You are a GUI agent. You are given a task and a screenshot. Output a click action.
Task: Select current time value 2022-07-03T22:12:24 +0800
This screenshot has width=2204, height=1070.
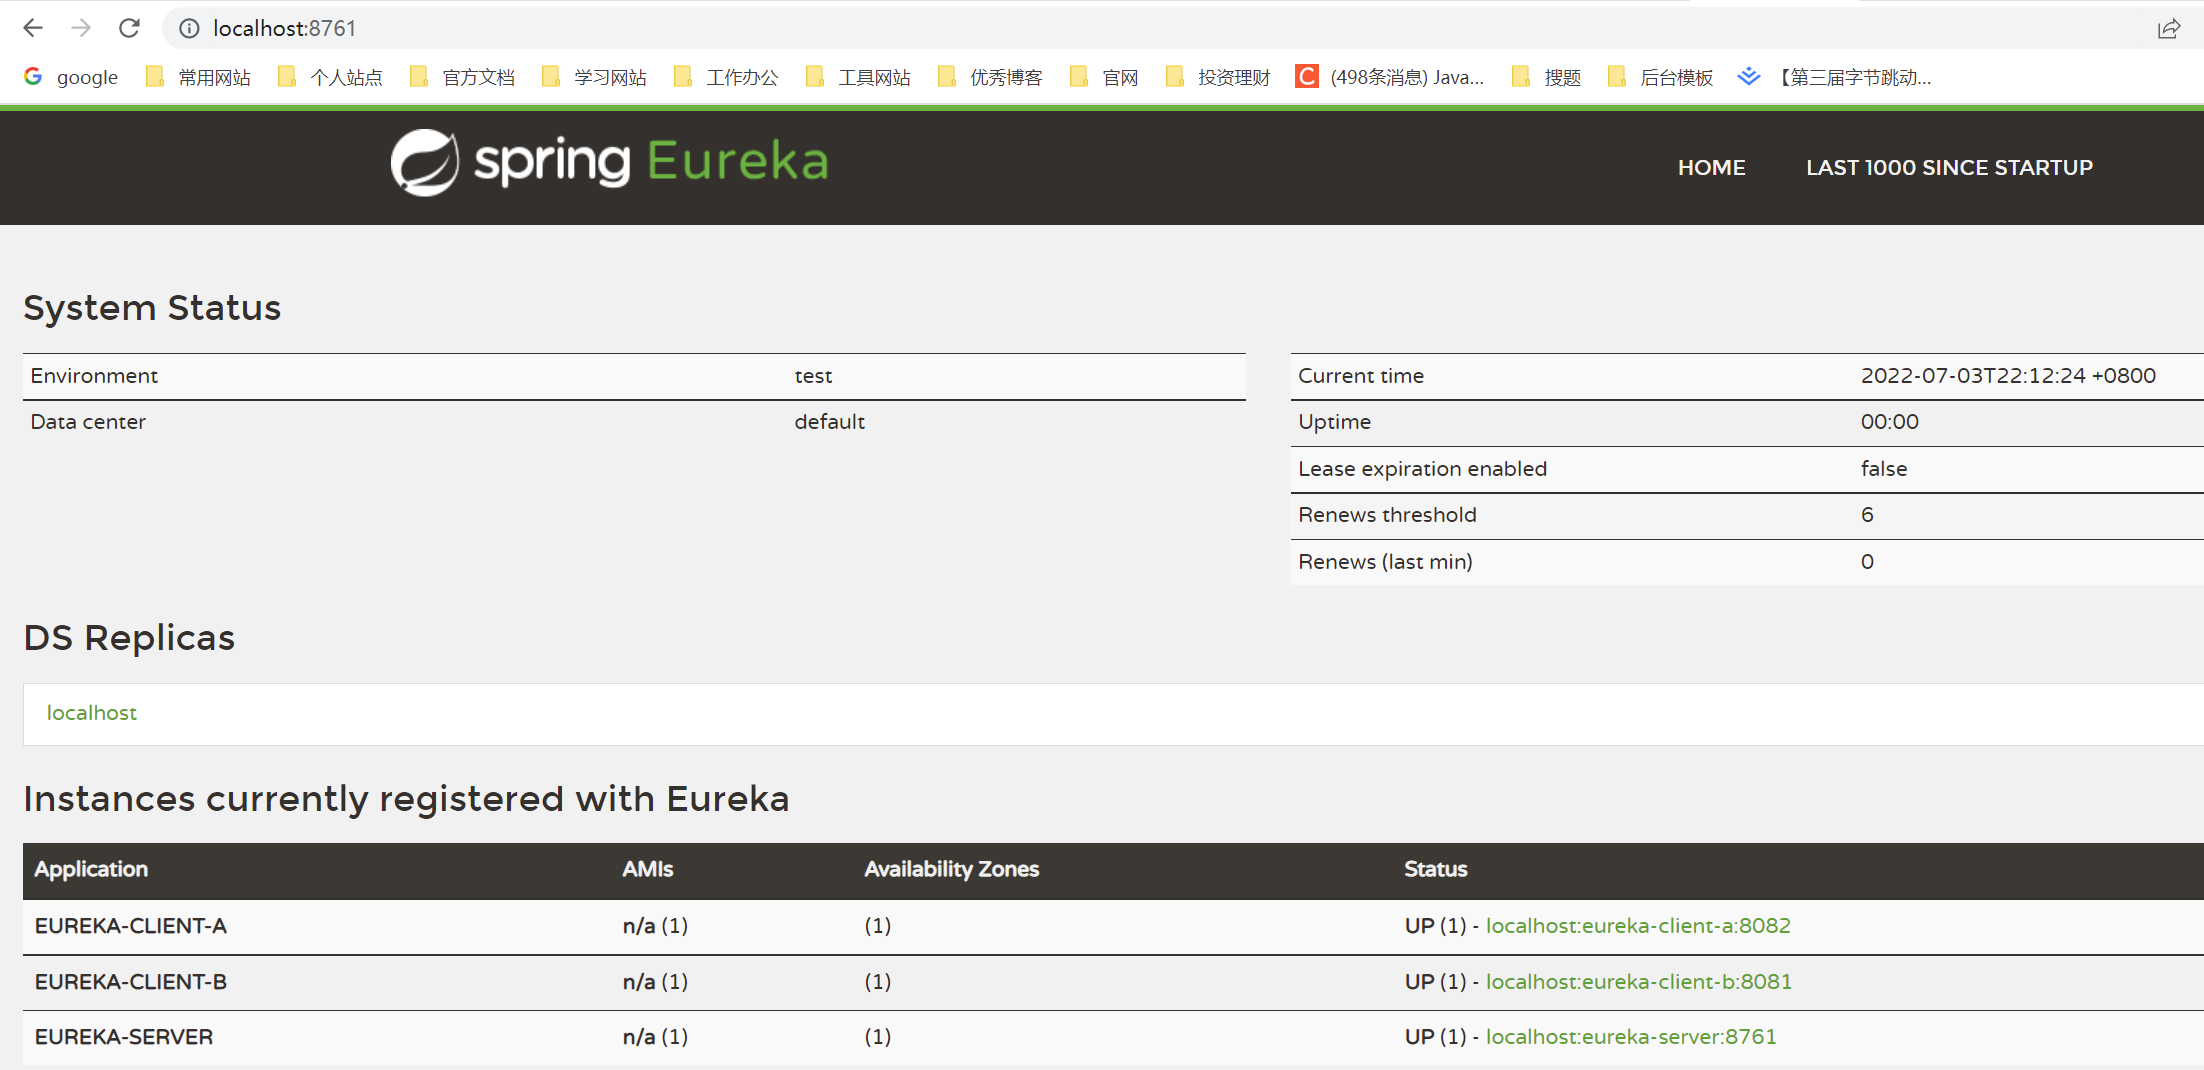2008,376
